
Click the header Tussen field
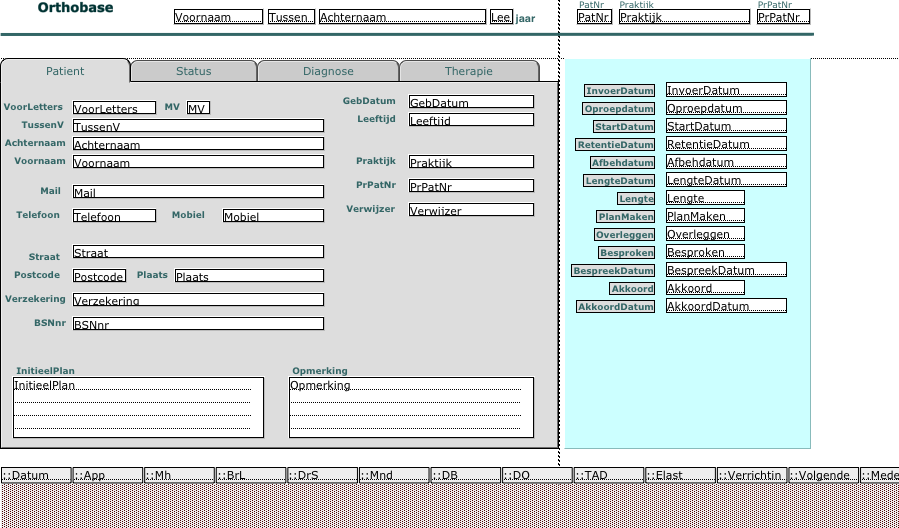(x=291, y=17)
